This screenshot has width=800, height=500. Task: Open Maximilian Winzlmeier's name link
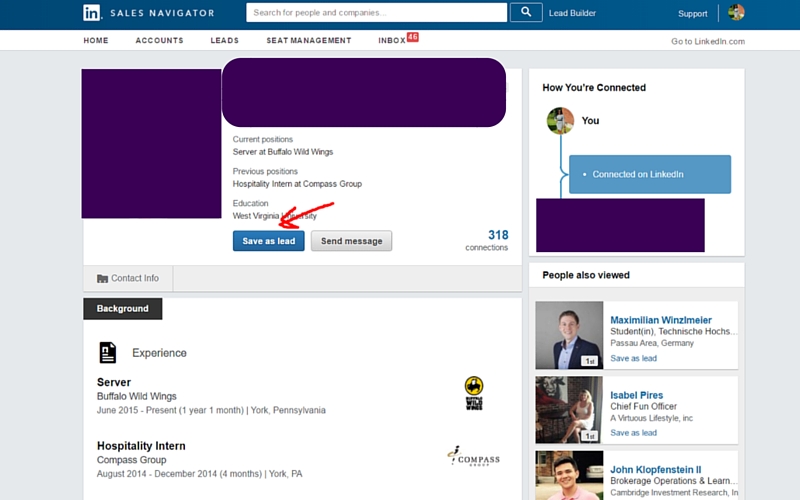[661, 320]
